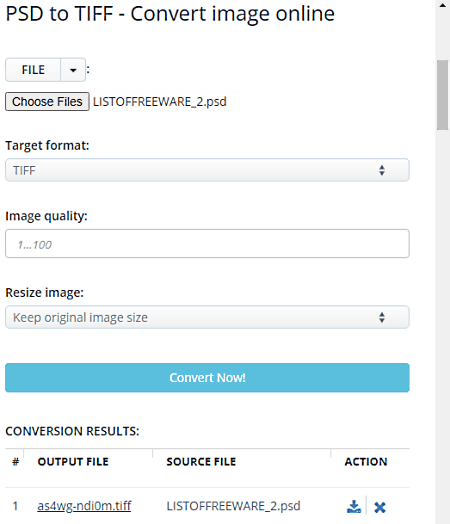Click the OUTPUT FILE column header

tap(73, 462)
